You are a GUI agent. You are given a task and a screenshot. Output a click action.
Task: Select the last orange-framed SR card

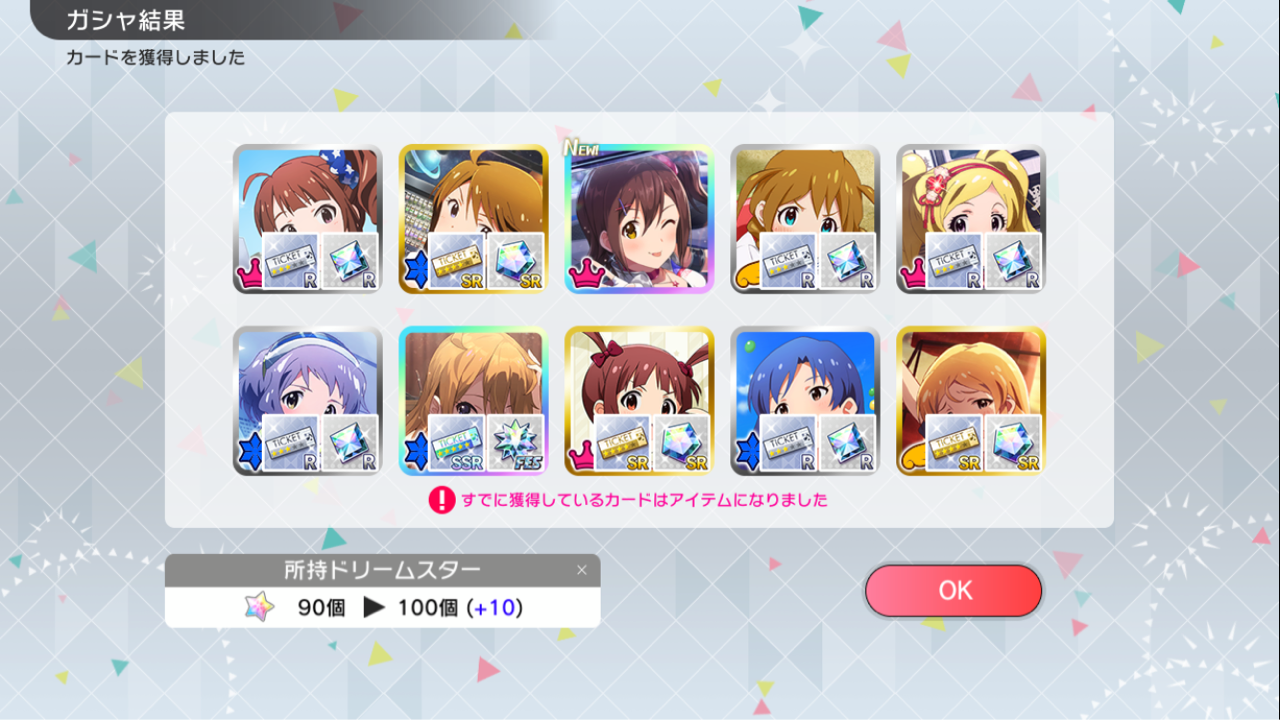pyautogui.click(x=972, y=401)
